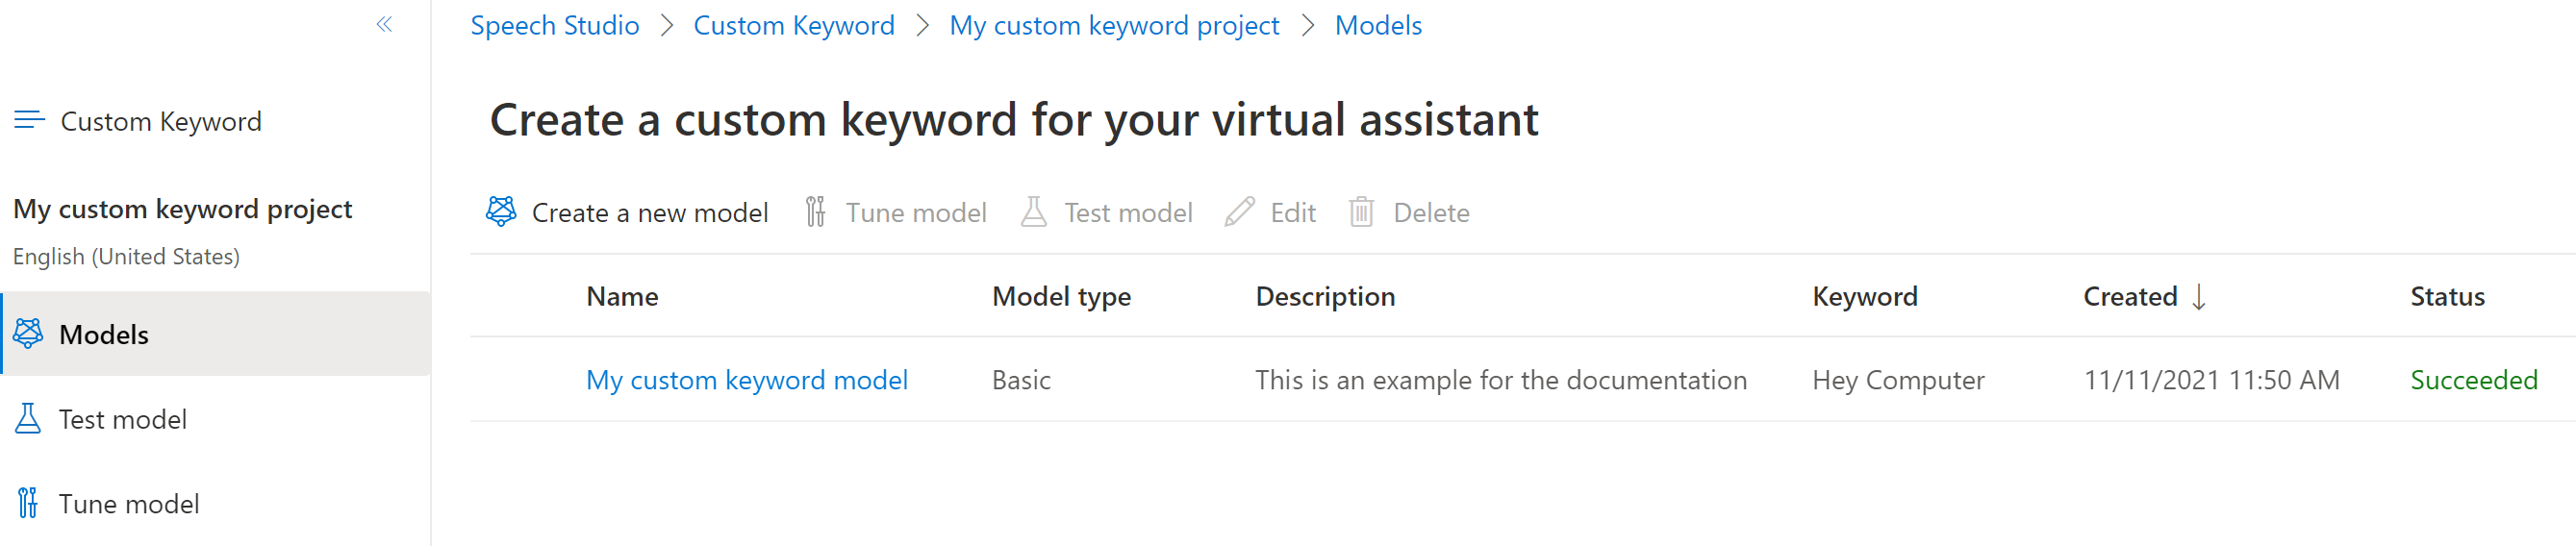This screenshot has height=546, width=2576.
Task: Open Tune model label in sidebar
Action: click(129, 503)
